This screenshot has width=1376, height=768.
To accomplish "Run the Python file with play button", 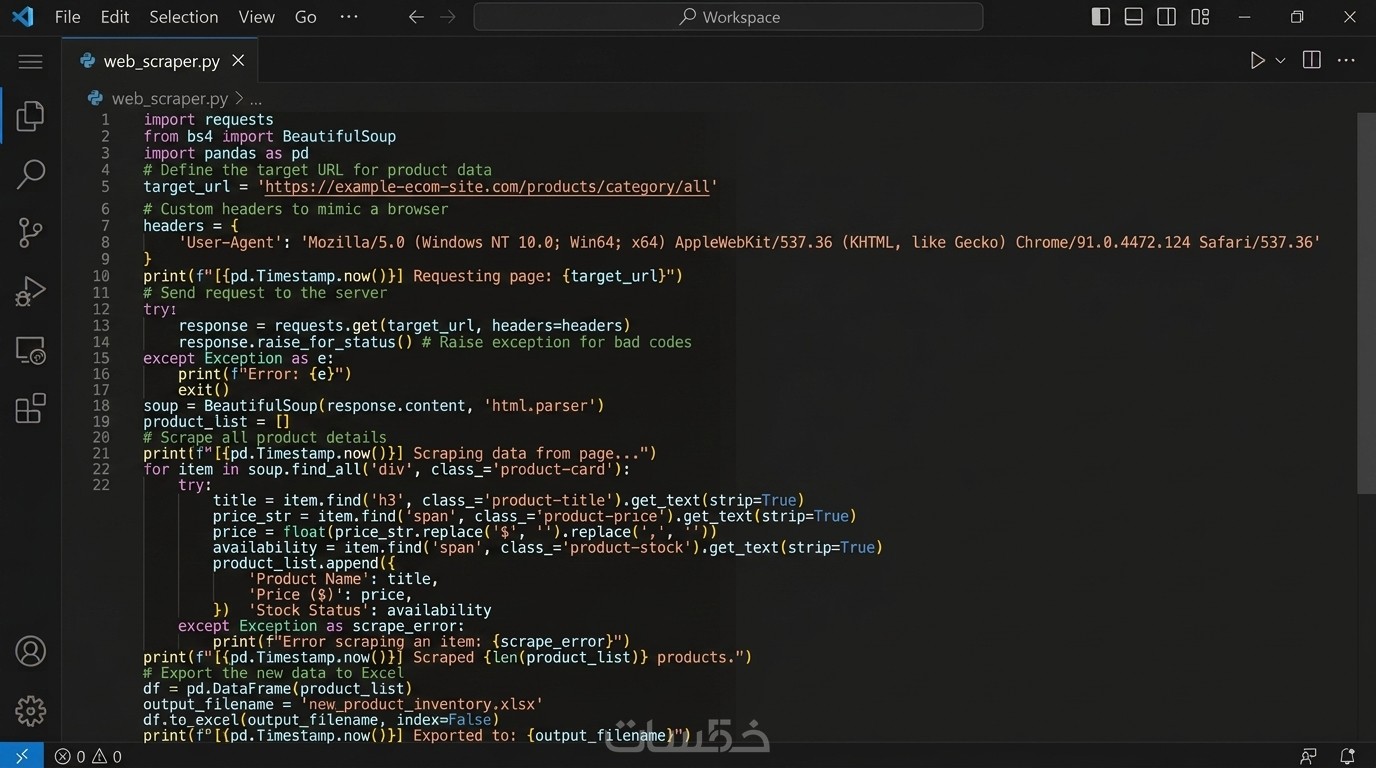I will tap(1257, 61).
